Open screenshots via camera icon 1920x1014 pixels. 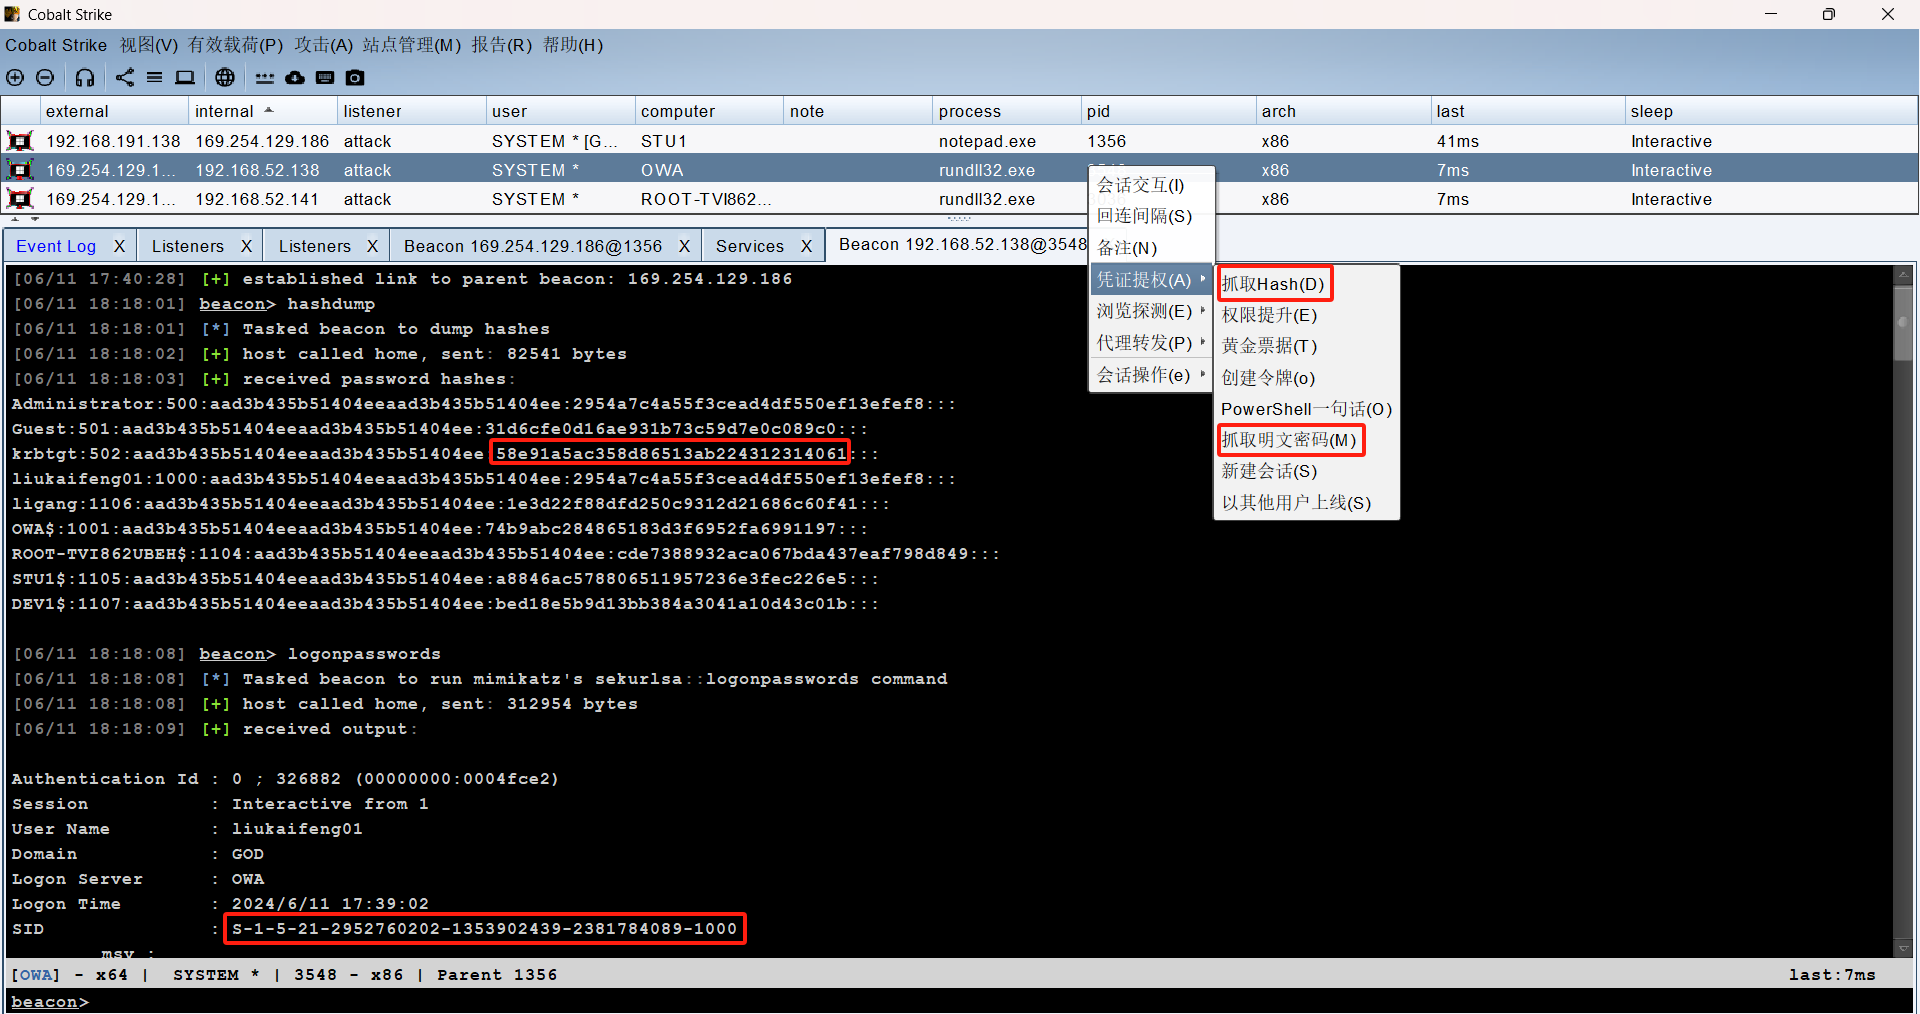click(355, 78)
